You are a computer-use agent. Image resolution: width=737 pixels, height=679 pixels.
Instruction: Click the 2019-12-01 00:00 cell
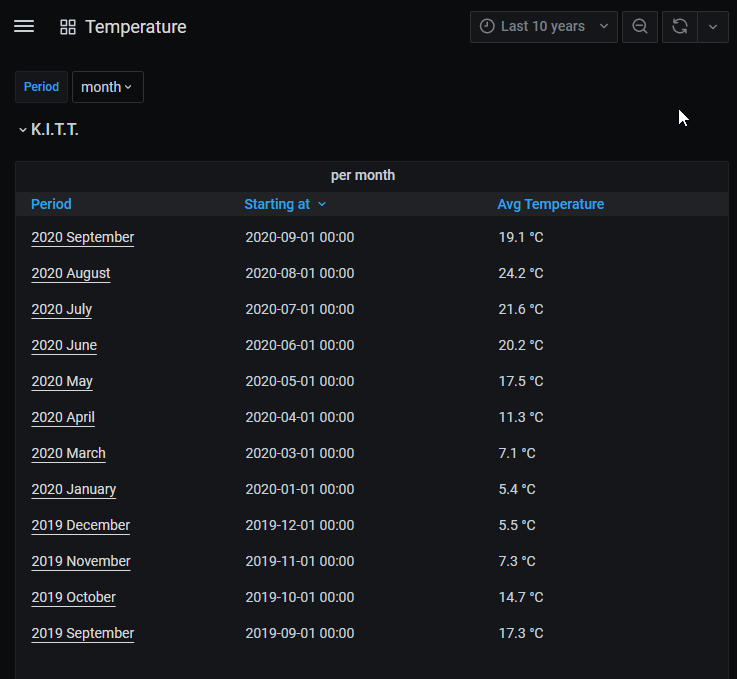coord(300,525)
